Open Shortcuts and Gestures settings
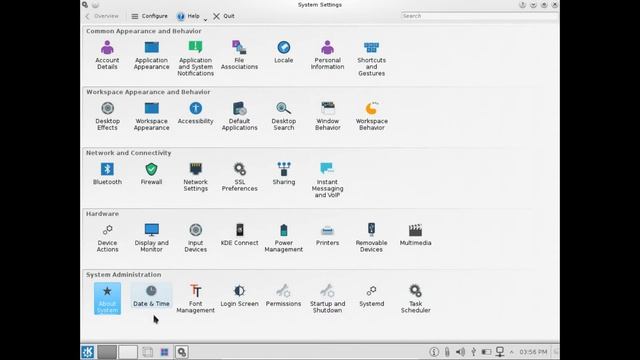Image resolution: width=640 pixels, height=360 pixels. 371,58
